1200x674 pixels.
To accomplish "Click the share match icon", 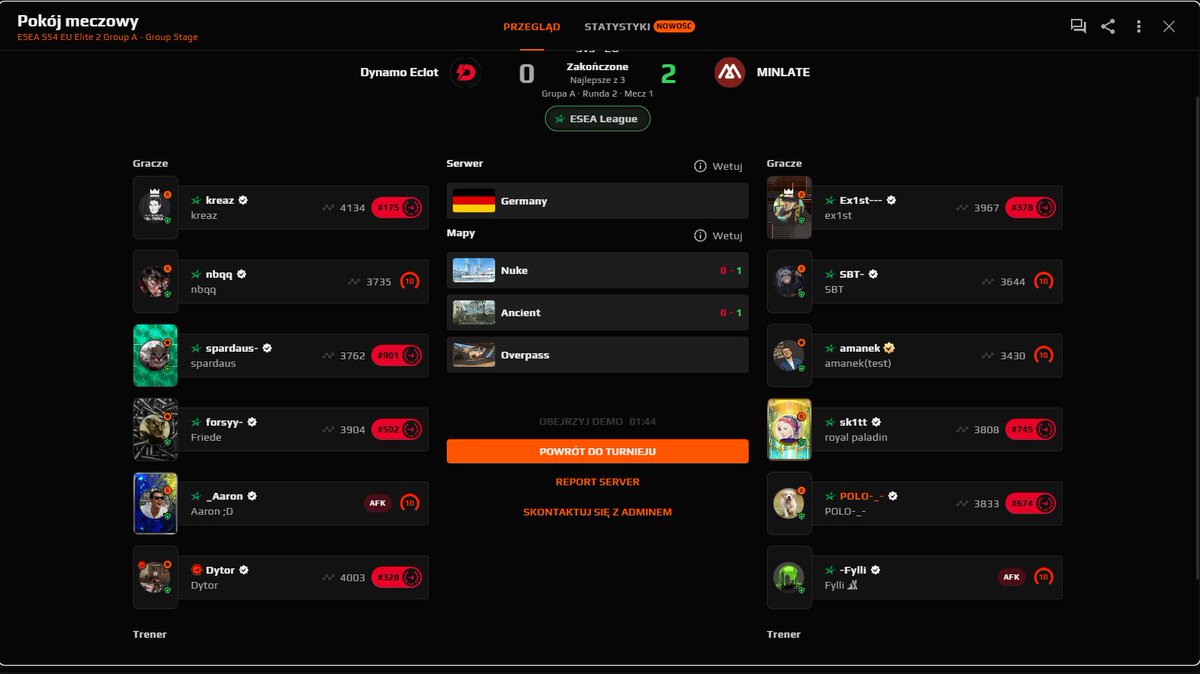I will (1108, 27).
